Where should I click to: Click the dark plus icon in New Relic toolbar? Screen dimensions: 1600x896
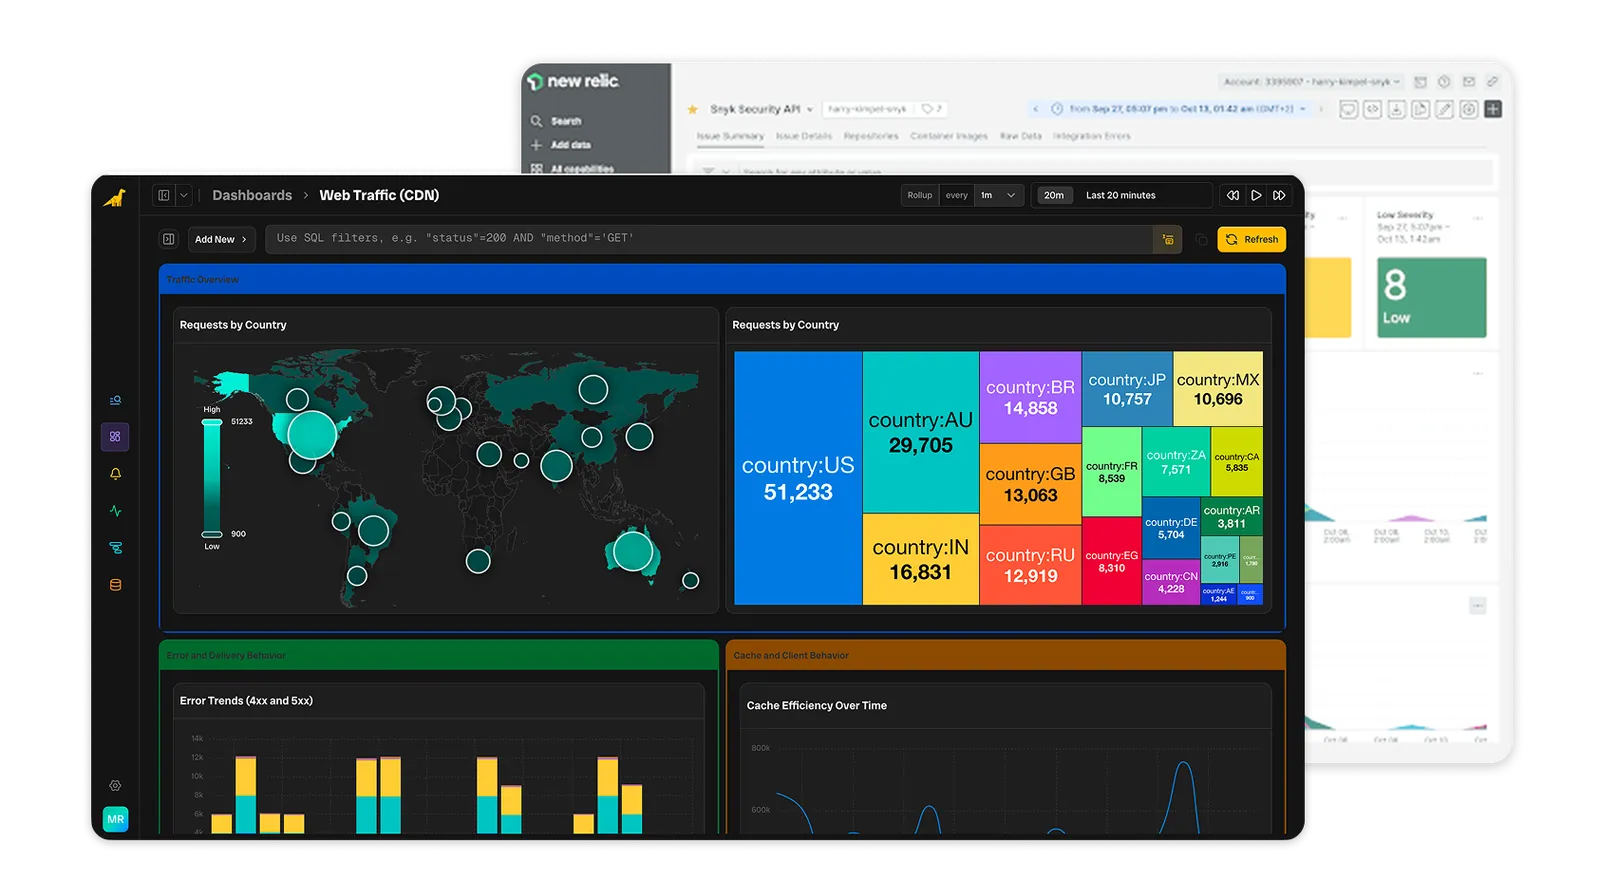[x=1493, y=109]
